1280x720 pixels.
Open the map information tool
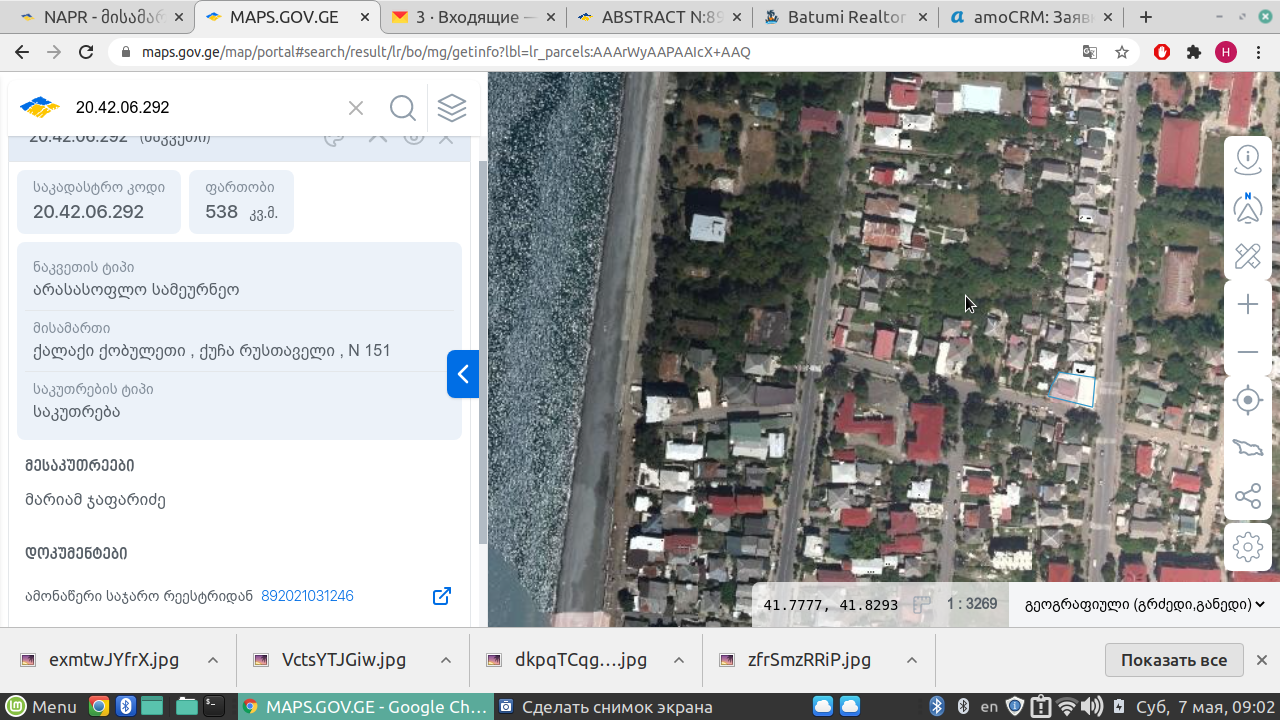pos(1248,158)
